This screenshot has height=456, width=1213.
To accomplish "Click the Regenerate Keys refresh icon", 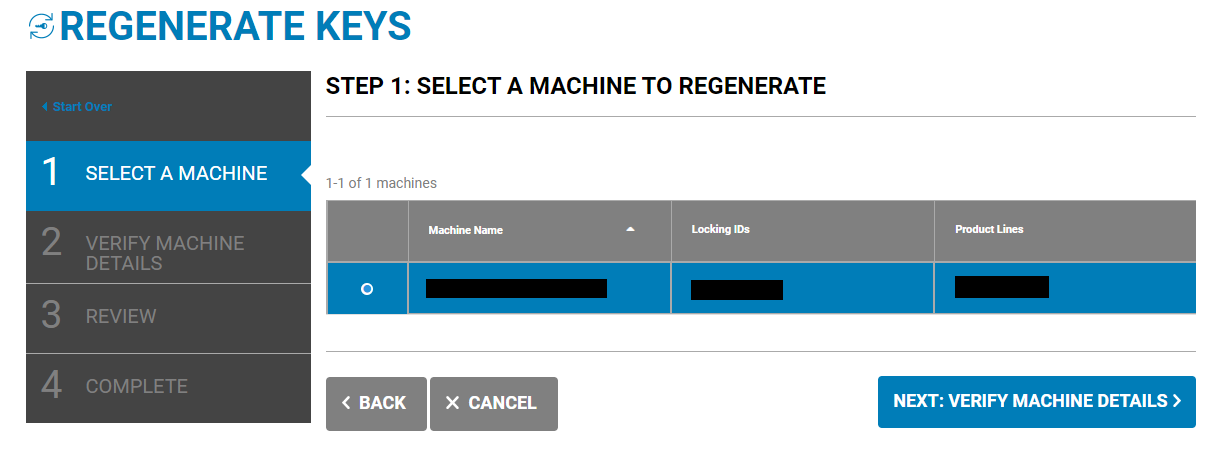I will 41,27.
